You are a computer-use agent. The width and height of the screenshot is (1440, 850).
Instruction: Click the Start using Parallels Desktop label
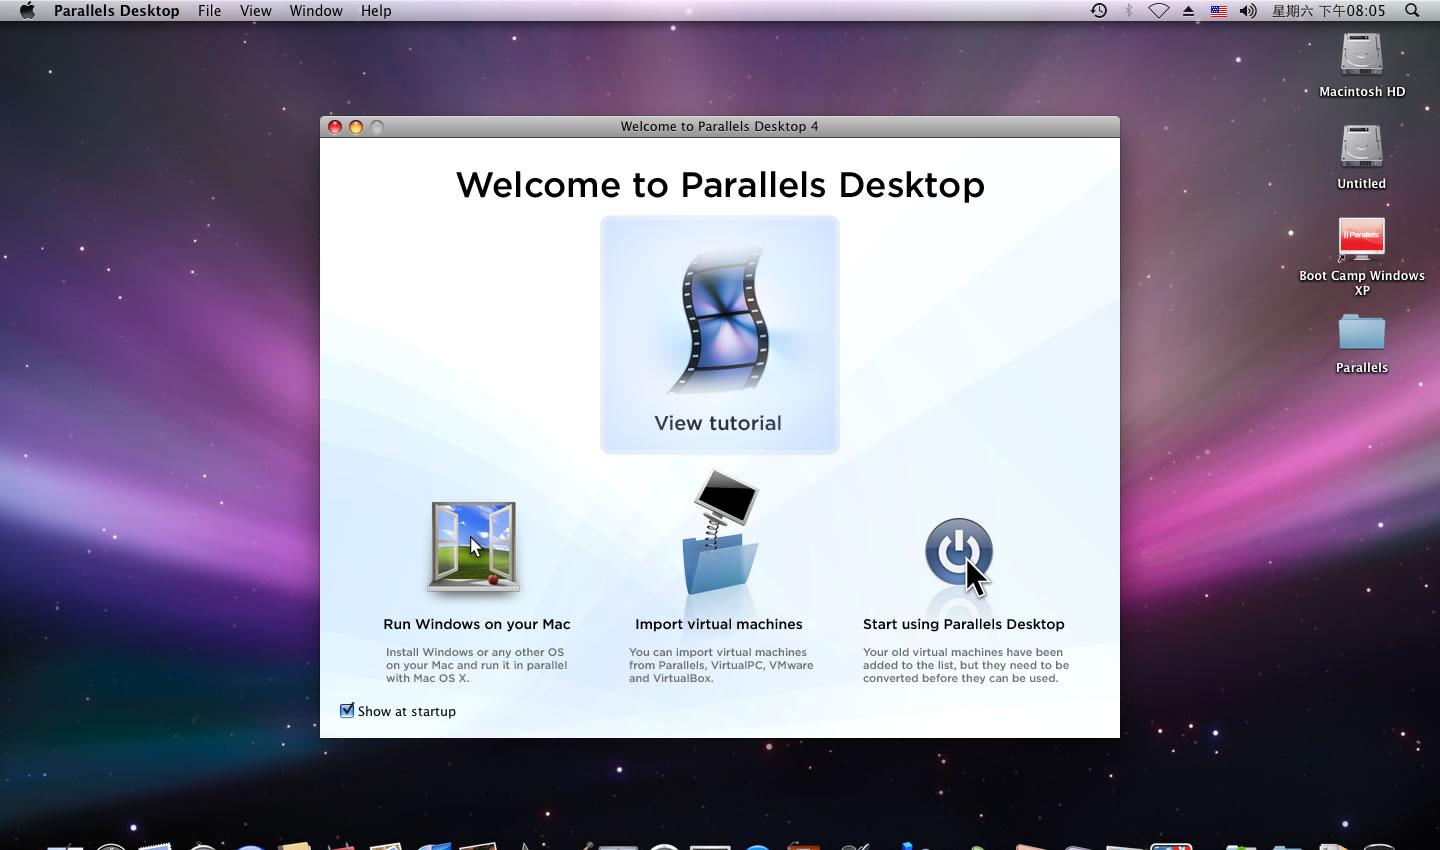tap(964, 624)
